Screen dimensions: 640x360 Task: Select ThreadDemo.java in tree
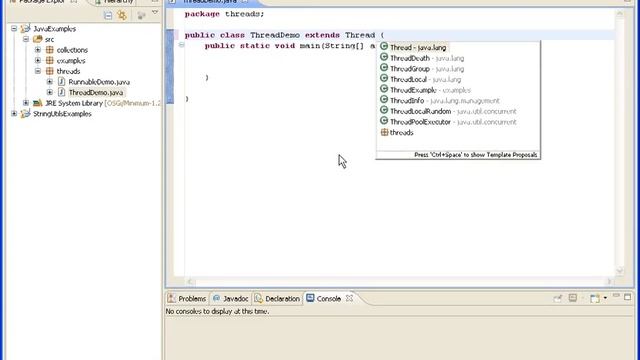[x=96, y=93]
